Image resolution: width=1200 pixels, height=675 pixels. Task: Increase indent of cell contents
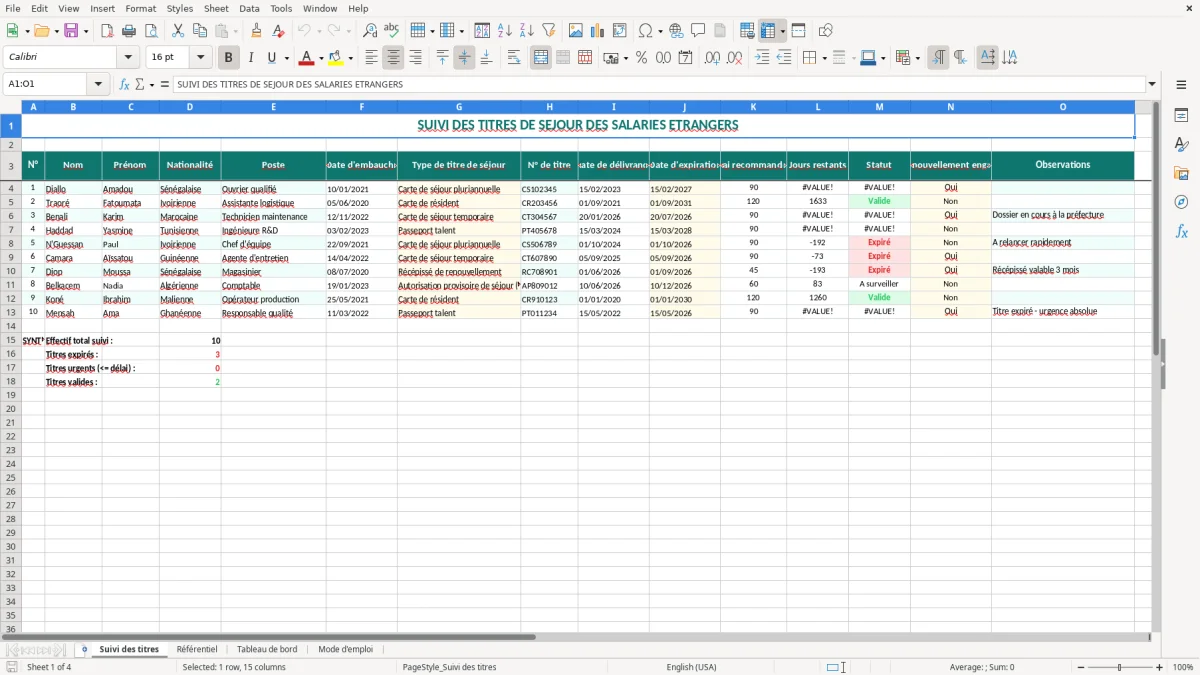tap(762, 58)
